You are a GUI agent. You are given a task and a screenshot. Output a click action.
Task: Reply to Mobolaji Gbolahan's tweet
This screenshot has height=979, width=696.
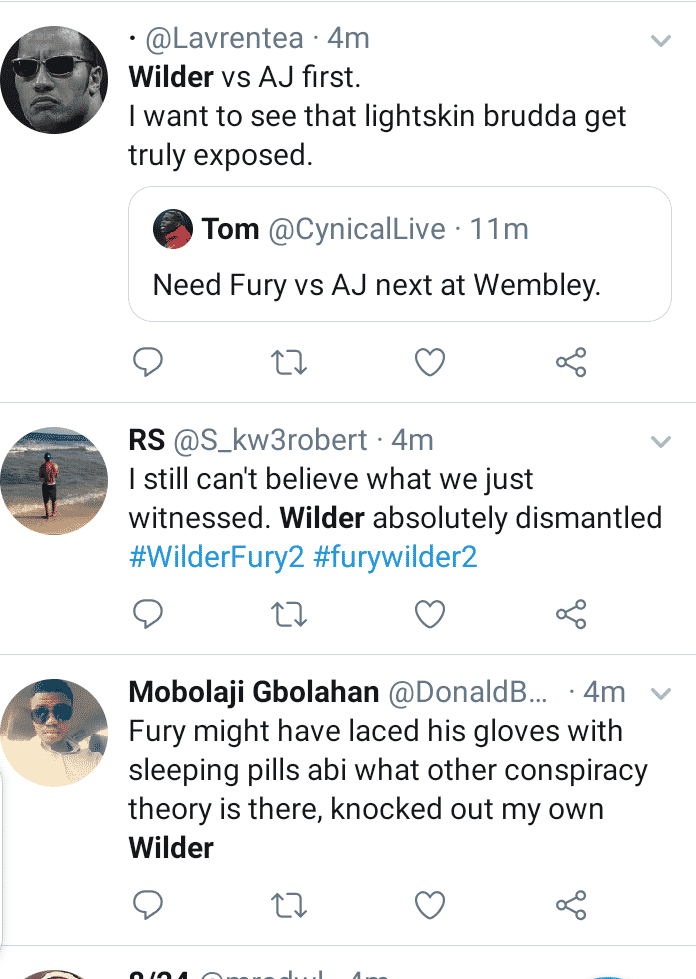(x=147, y=905)
